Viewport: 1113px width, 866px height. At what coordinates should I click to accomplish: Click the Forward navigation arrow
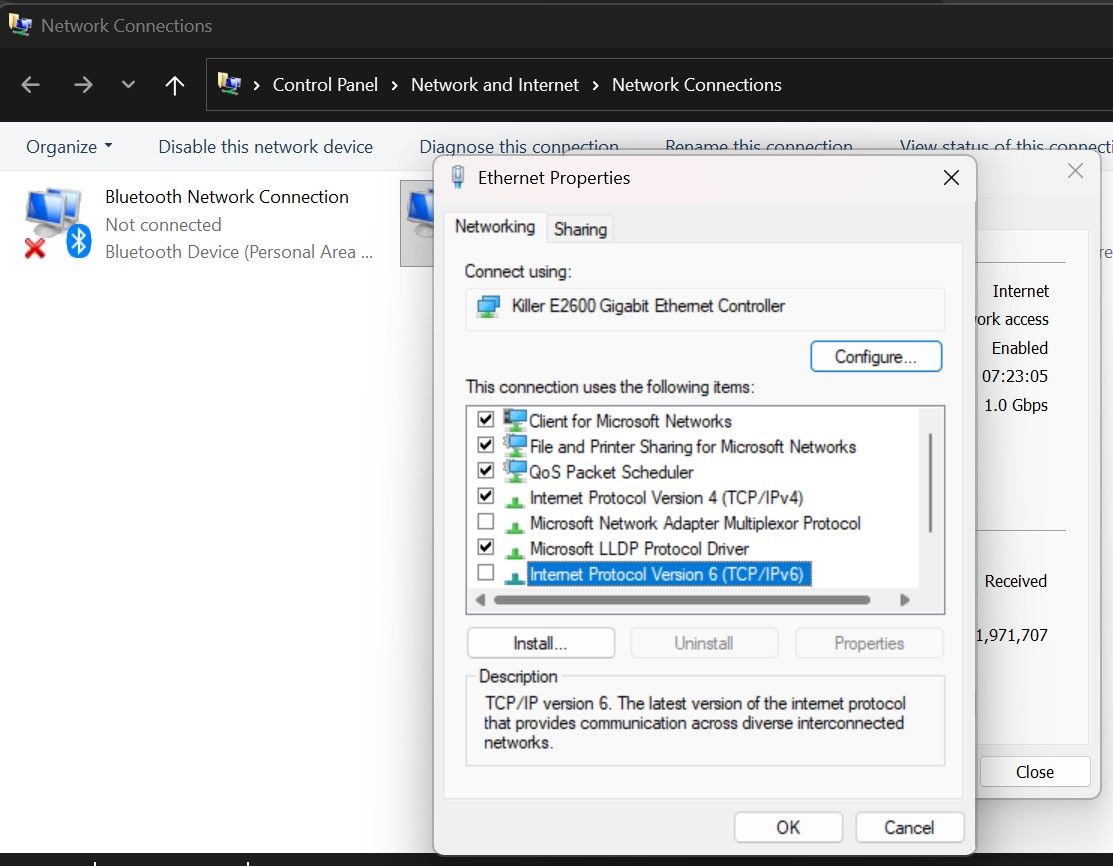83,85
